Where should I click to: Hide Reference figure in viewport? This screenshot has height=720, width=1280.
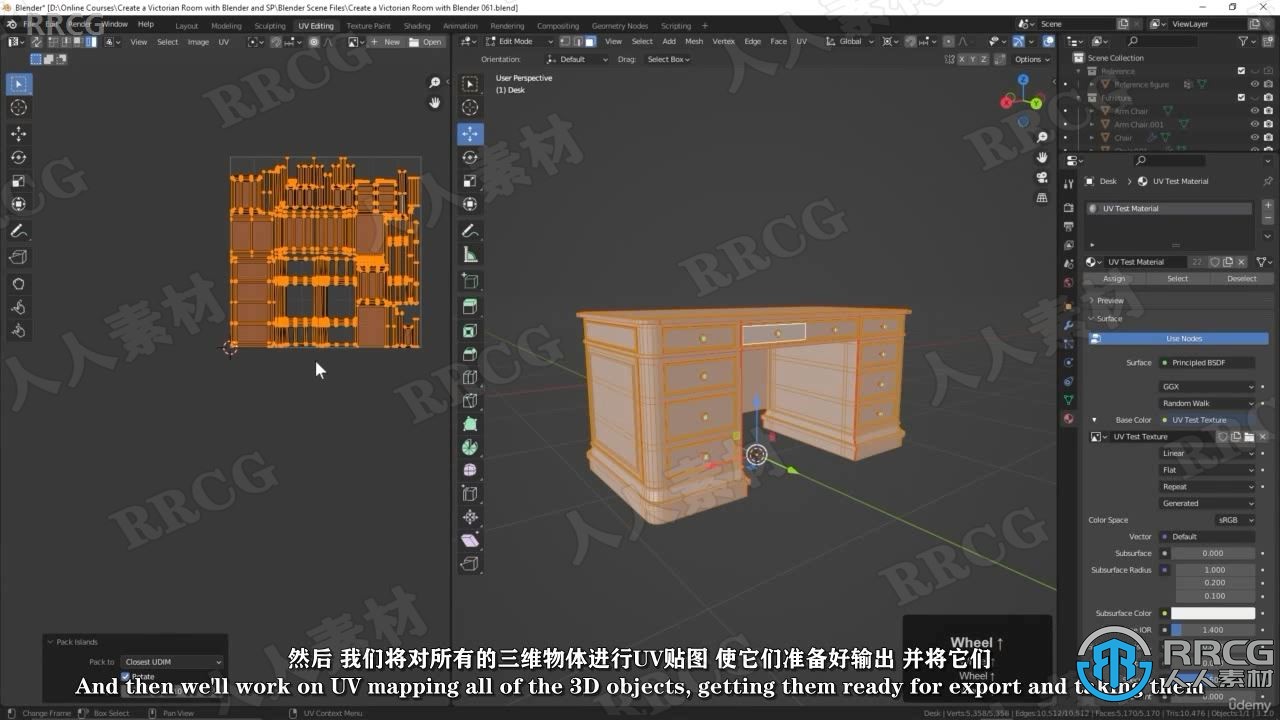(x=1254, y=84)
